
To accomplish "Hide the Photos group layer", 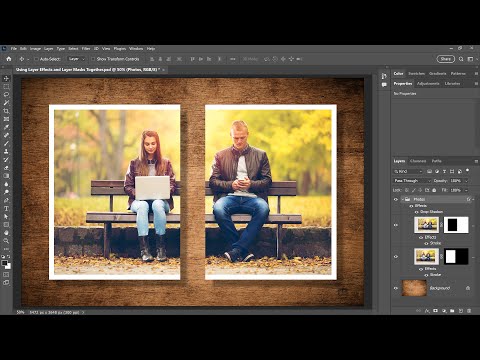I will pos(396,199).
